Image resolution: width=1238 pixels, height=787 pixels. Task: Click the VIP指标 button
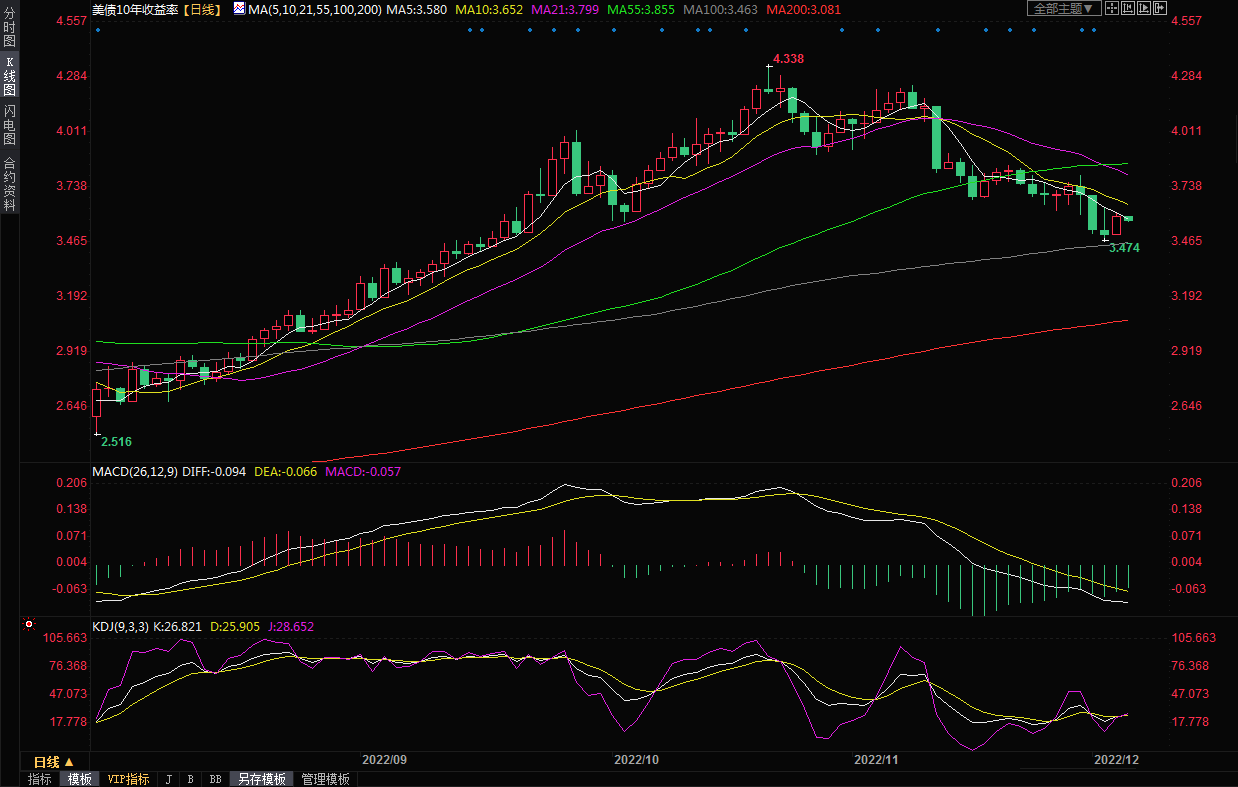click(128, 779)
